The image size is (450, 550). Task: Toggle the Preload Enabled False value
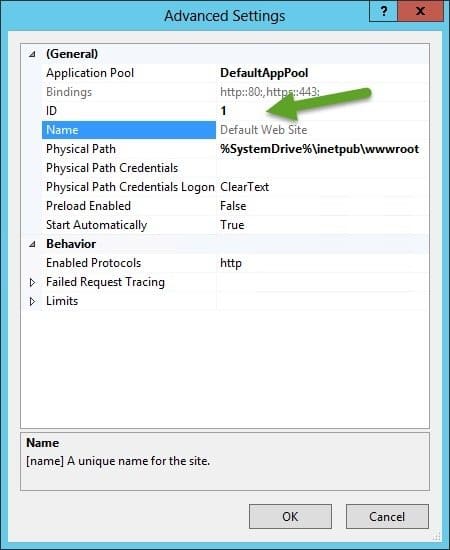[x=323, y=206]
